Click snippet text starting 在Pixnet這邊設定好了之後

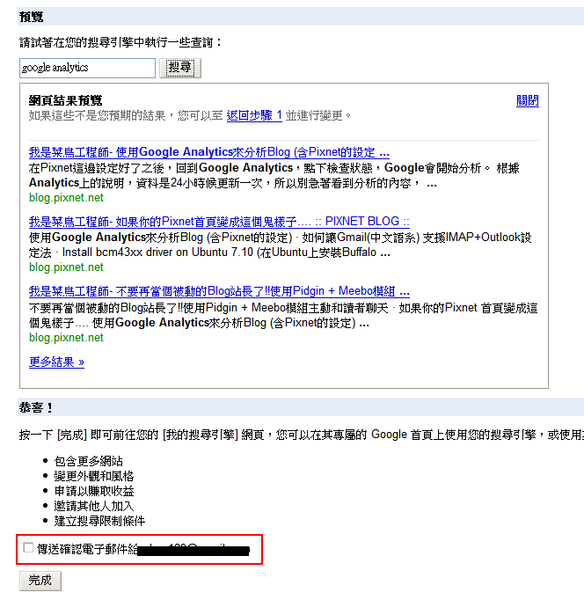[x=274, y=176]
